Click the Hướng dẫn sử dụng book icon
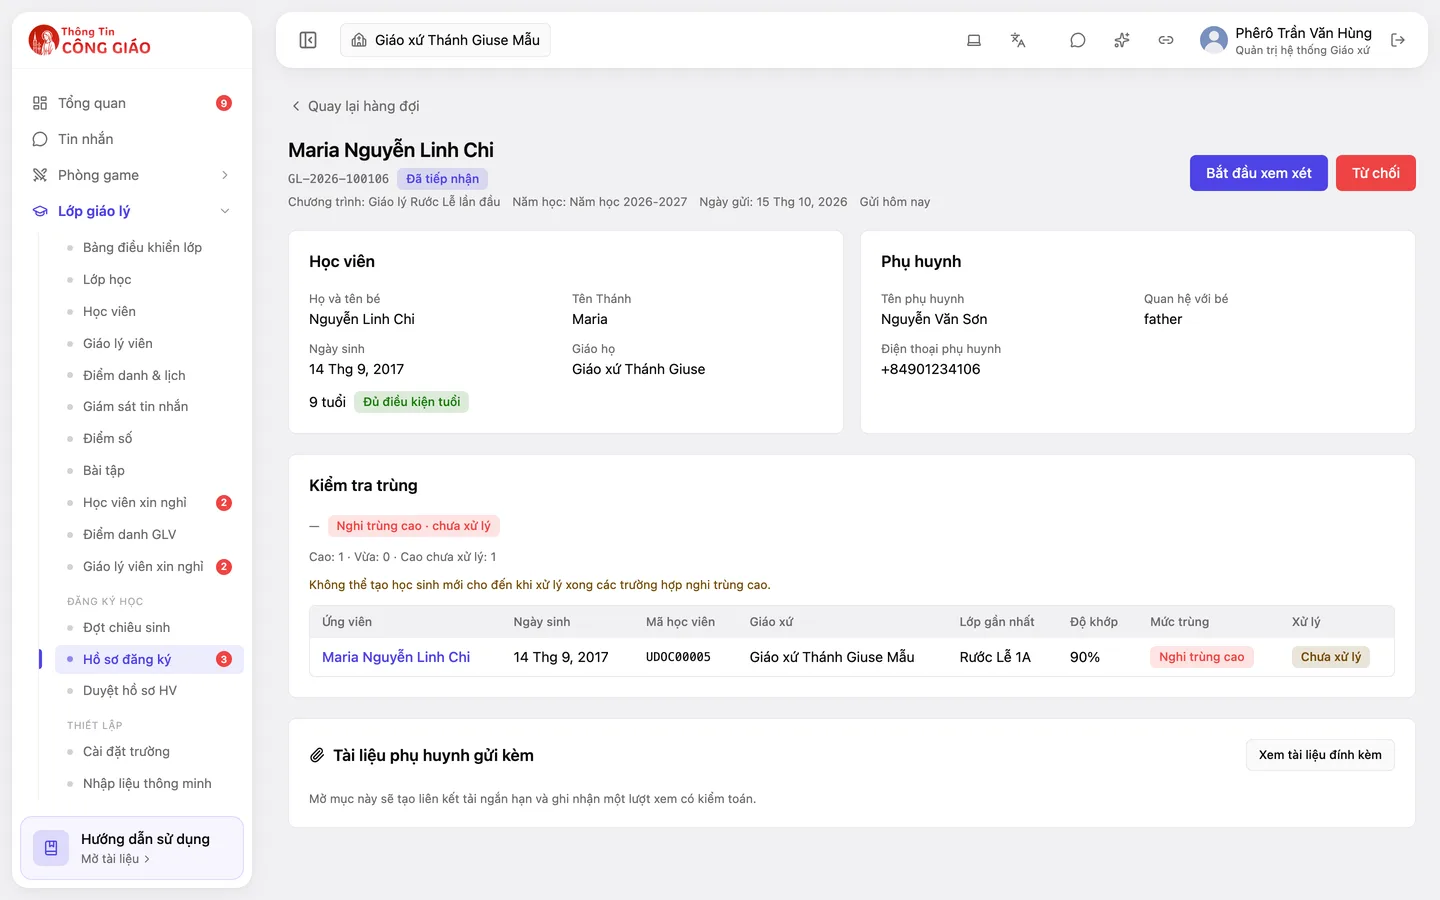Viewport: 1440px width, 900px height. coord(51,848)
